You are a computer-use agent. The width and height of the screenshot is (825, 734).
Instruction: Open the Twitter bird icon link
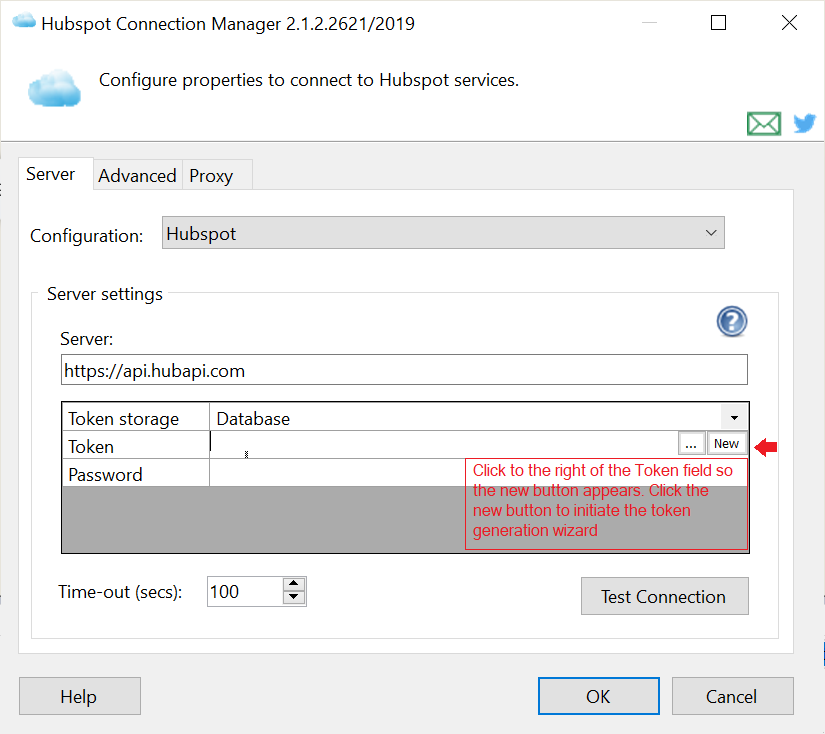click(804, 124)
